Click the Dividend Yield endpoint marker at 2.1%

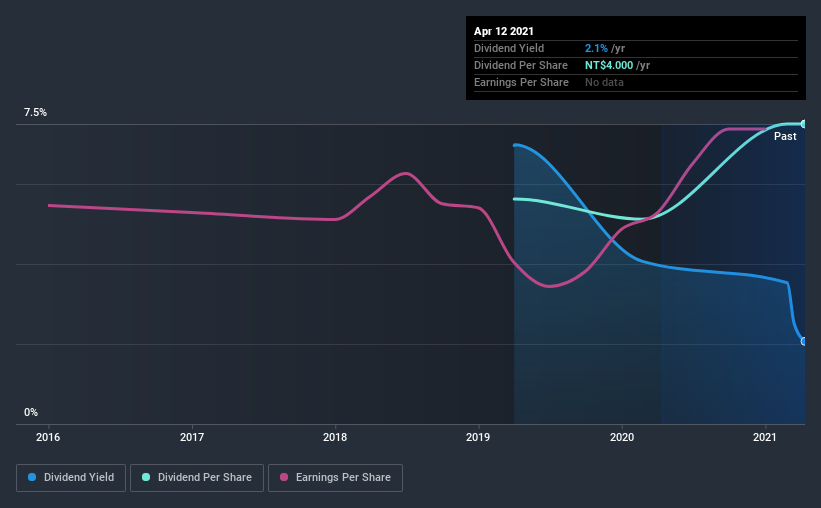click(803, 341)
